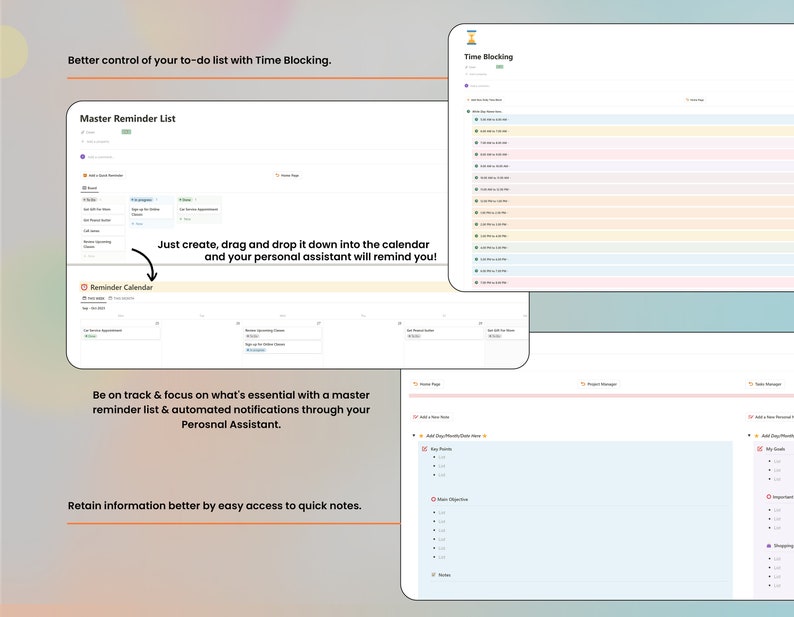
Task: Open the Call James board card
Action: click(x=103, y=231)
